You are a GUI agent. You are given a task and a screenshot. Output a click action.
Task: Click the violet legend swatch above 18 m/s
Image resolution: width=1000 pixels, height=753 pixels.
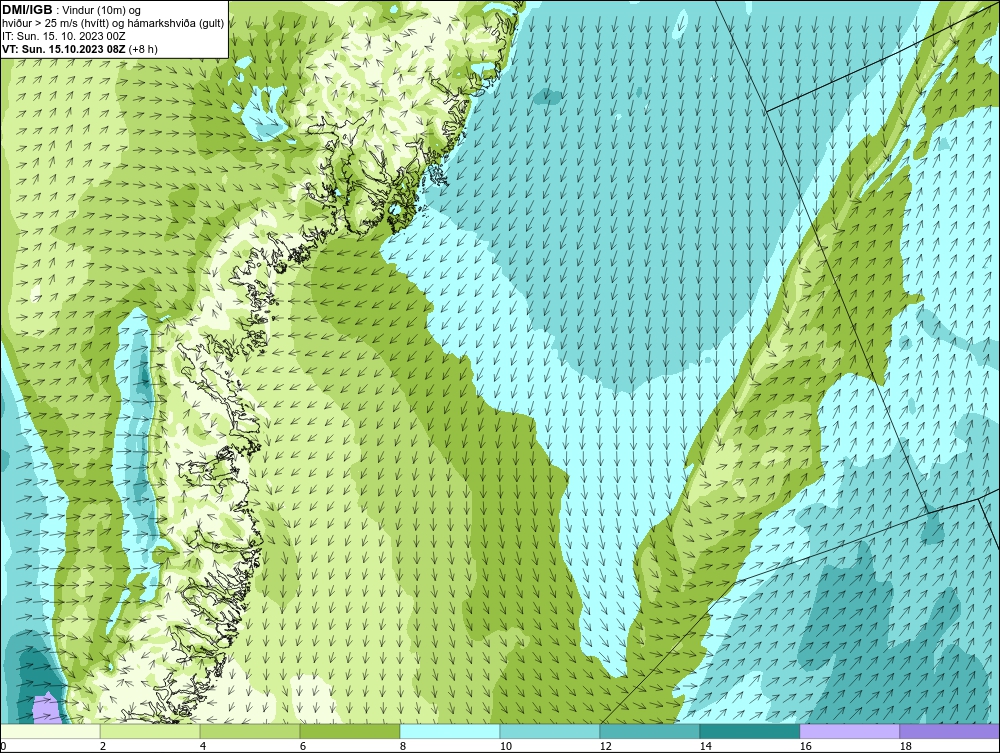tap(949, 731)
